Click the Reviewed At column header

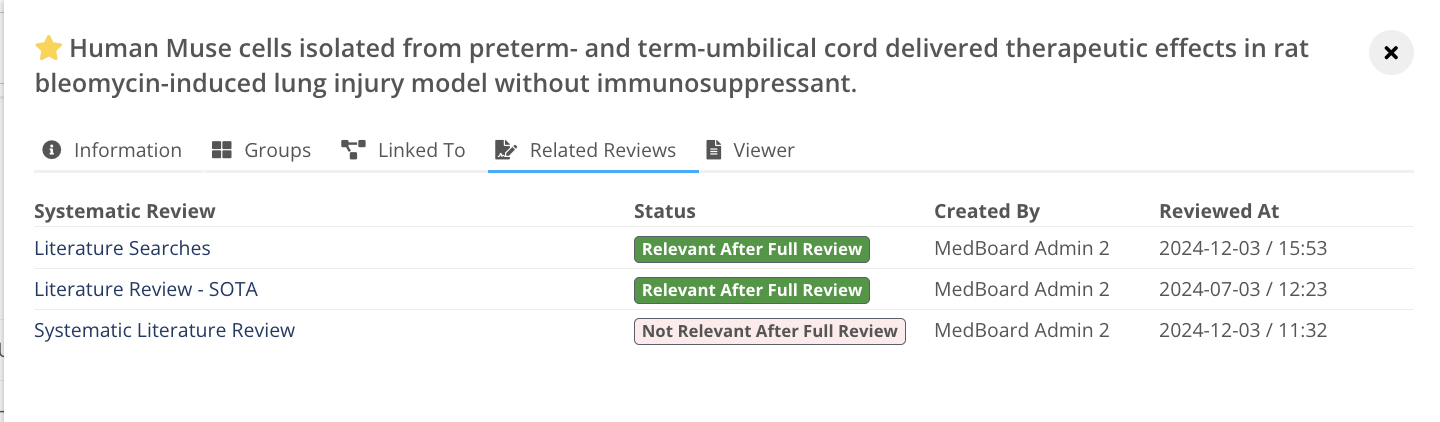pos(1218,211)
